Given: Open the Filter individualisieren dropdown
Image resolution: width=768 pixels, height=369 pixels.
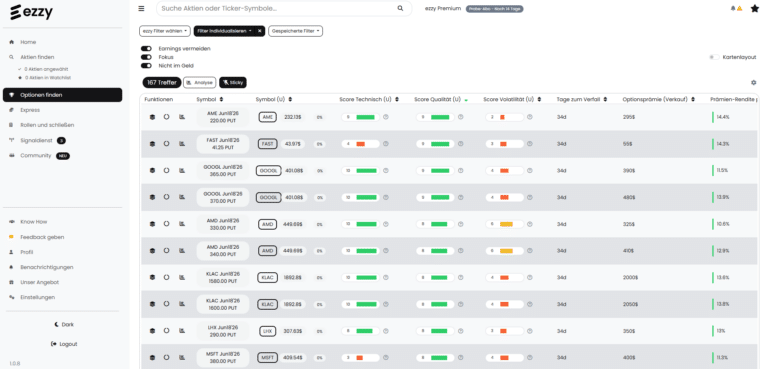Looking at the screenshot, I should click(225, 31).
